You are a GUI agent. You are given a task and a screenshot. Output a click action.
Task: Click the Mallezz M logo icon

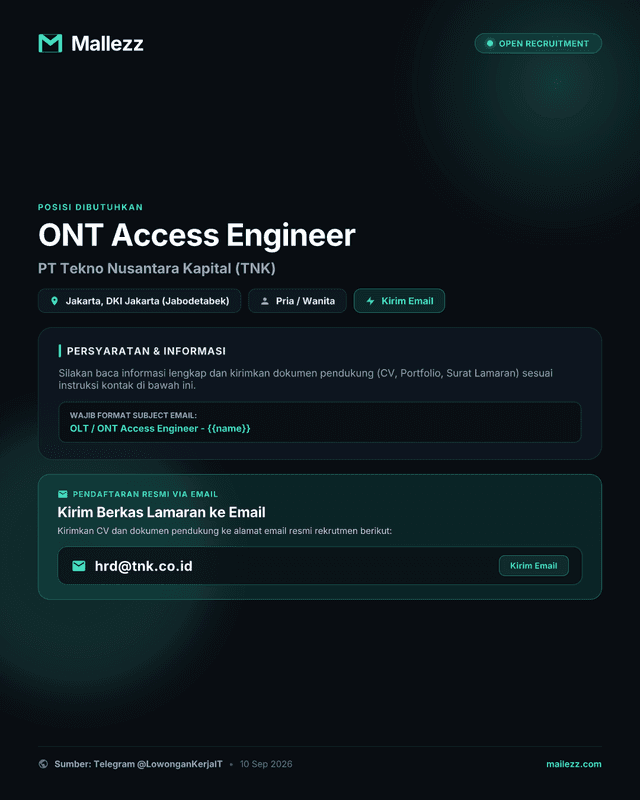click(50, 43)
